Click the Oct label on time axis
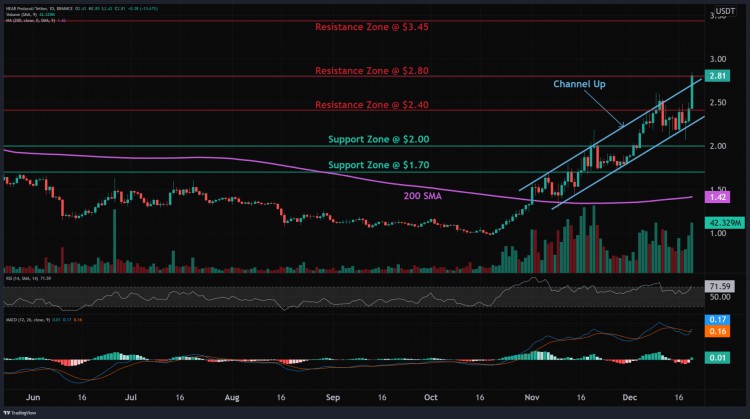750x419 pixels. point(431,397)
